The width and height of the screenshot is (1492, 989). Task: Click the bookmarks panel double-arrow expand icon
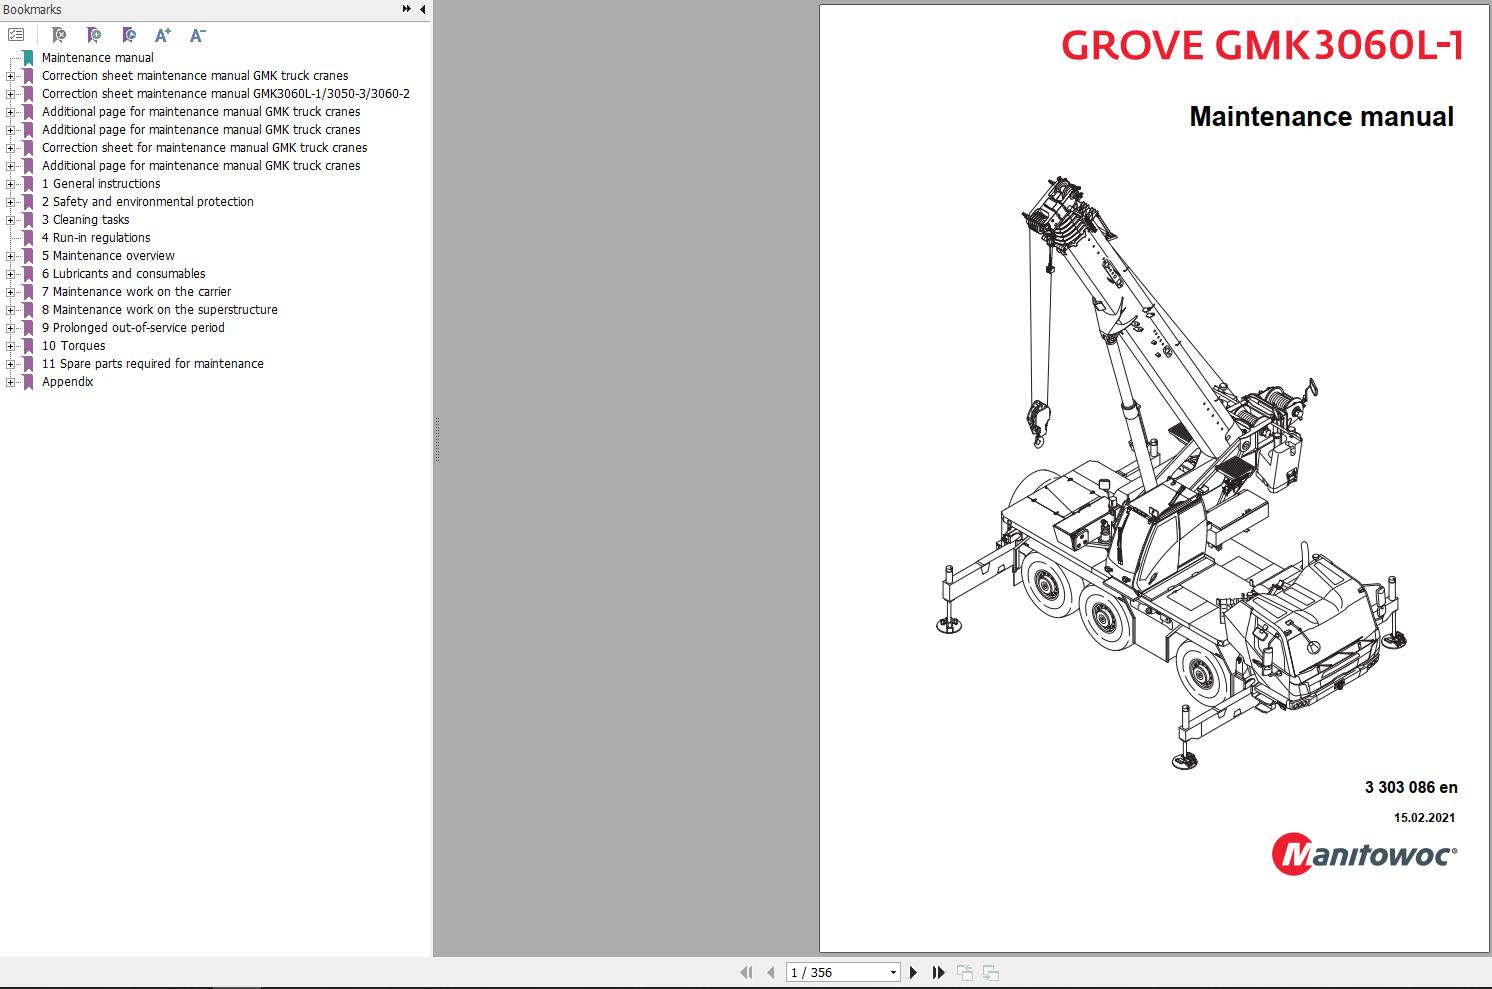pyautogui.click(x=407, y=9)
